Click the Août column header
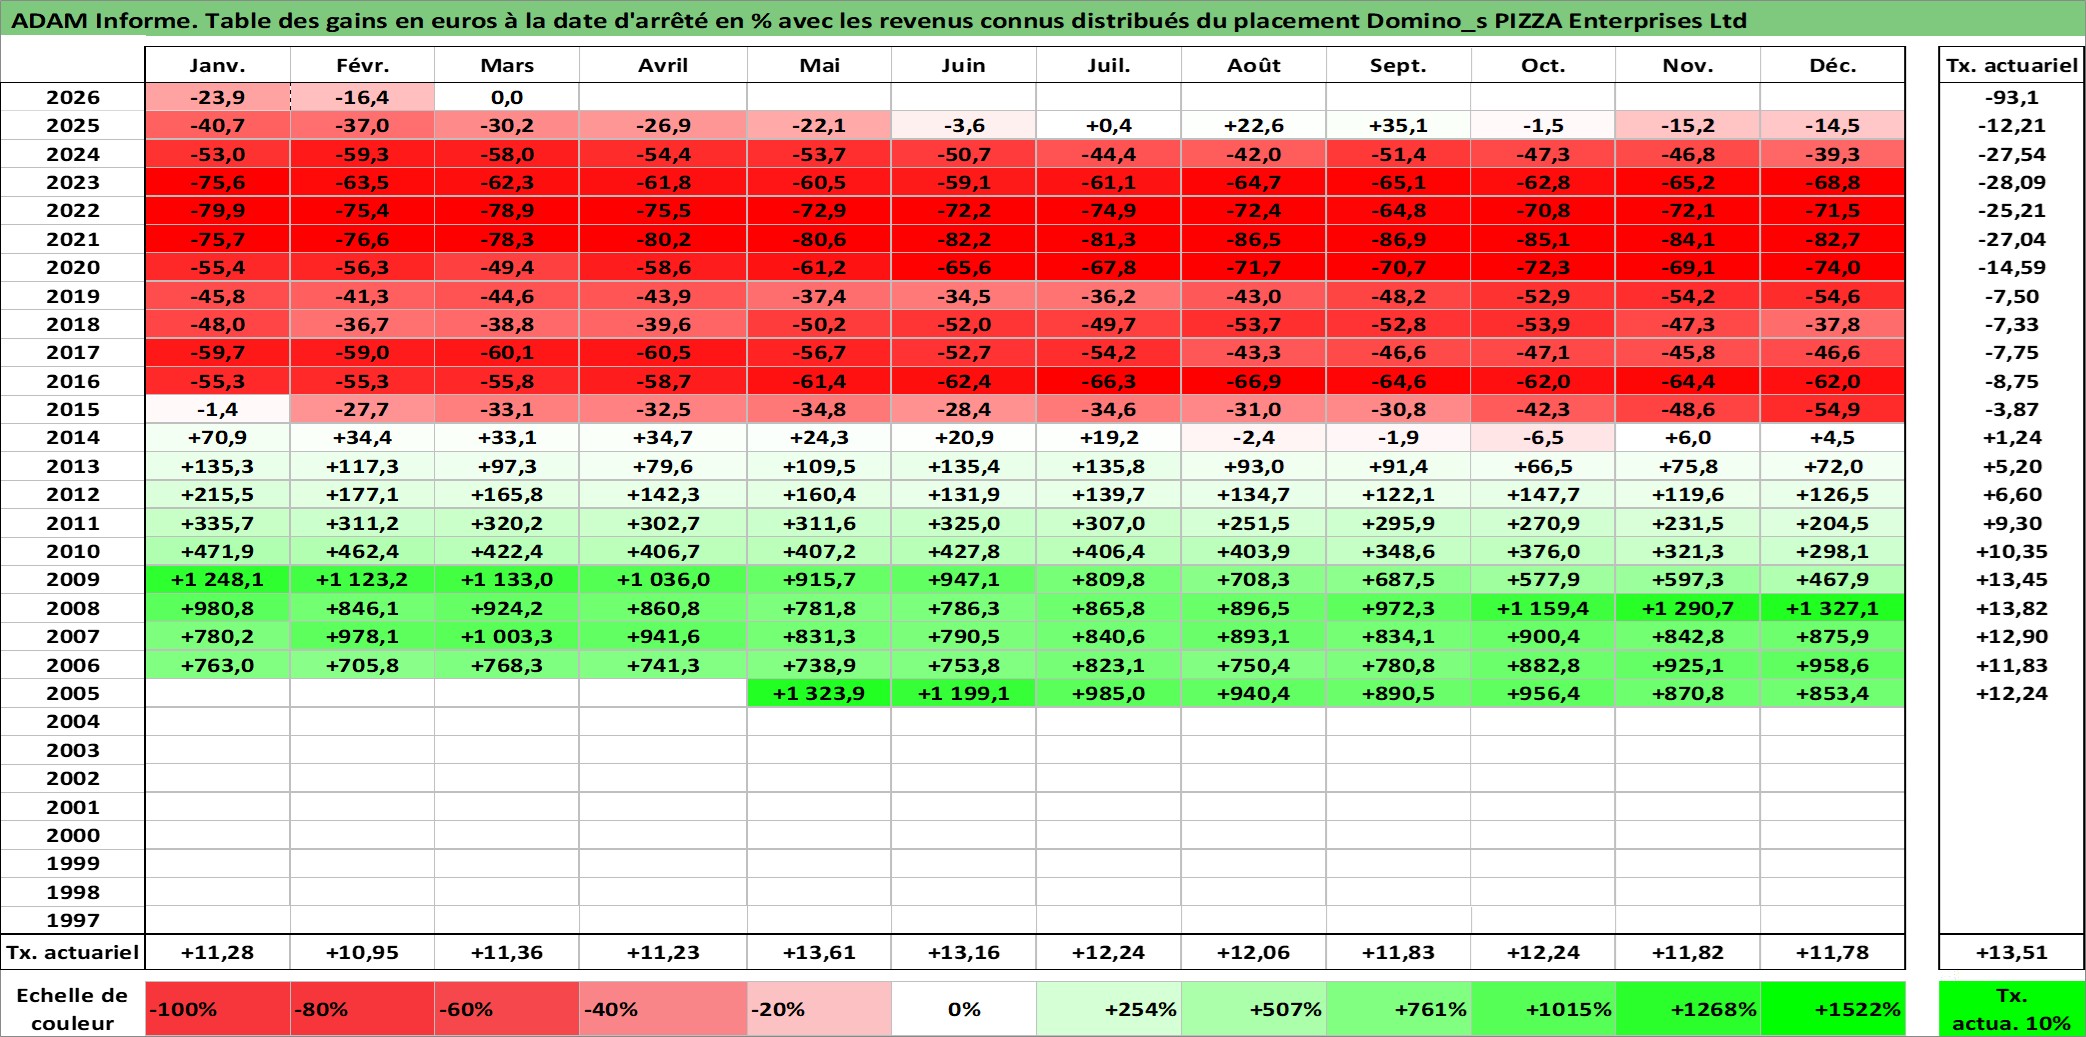Screen dimensions: 2086x1037 pyautogui.click(x=1254, y=65)
